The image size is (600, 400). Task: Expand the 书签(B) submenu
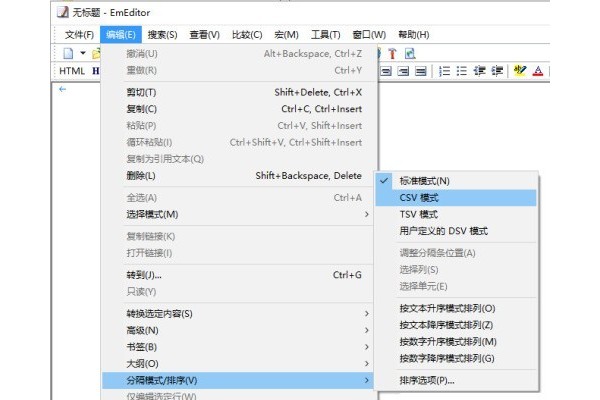tap(238, 347)
